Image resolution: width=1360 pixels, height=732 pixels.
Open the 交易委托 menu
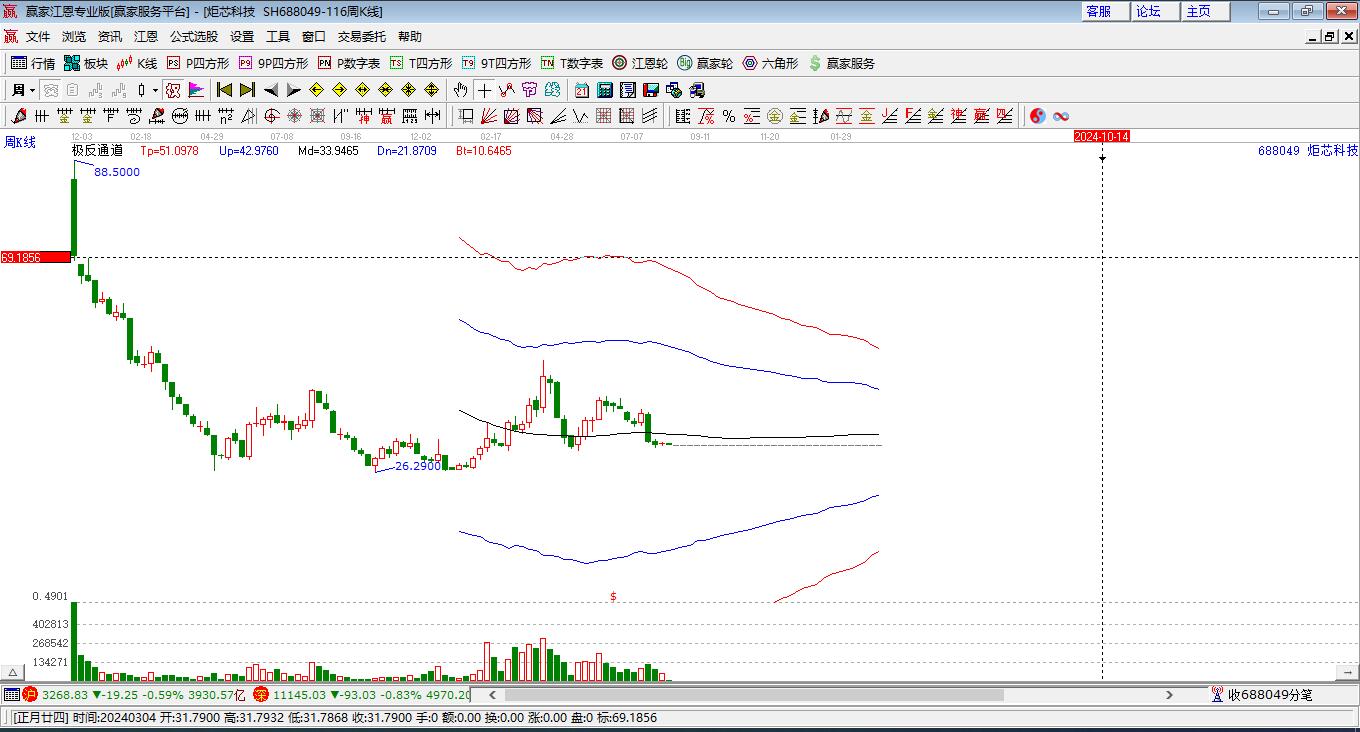[x=362, y=36]
